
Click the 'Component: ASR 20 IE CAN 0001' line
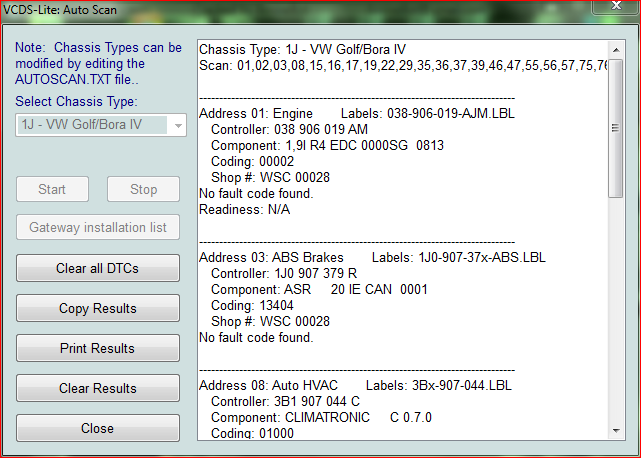pos(319,290)
